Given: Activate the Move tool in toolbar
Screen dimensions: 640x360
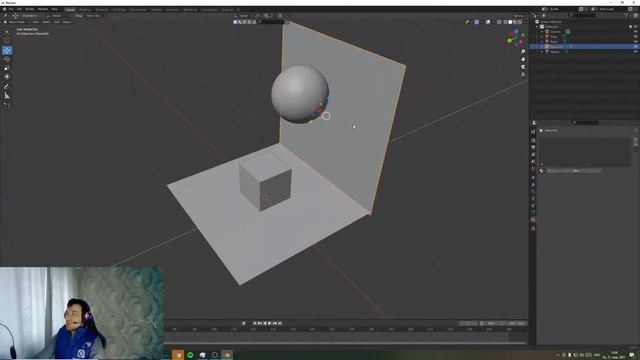Looking at the screenshot, I should 7,50.
